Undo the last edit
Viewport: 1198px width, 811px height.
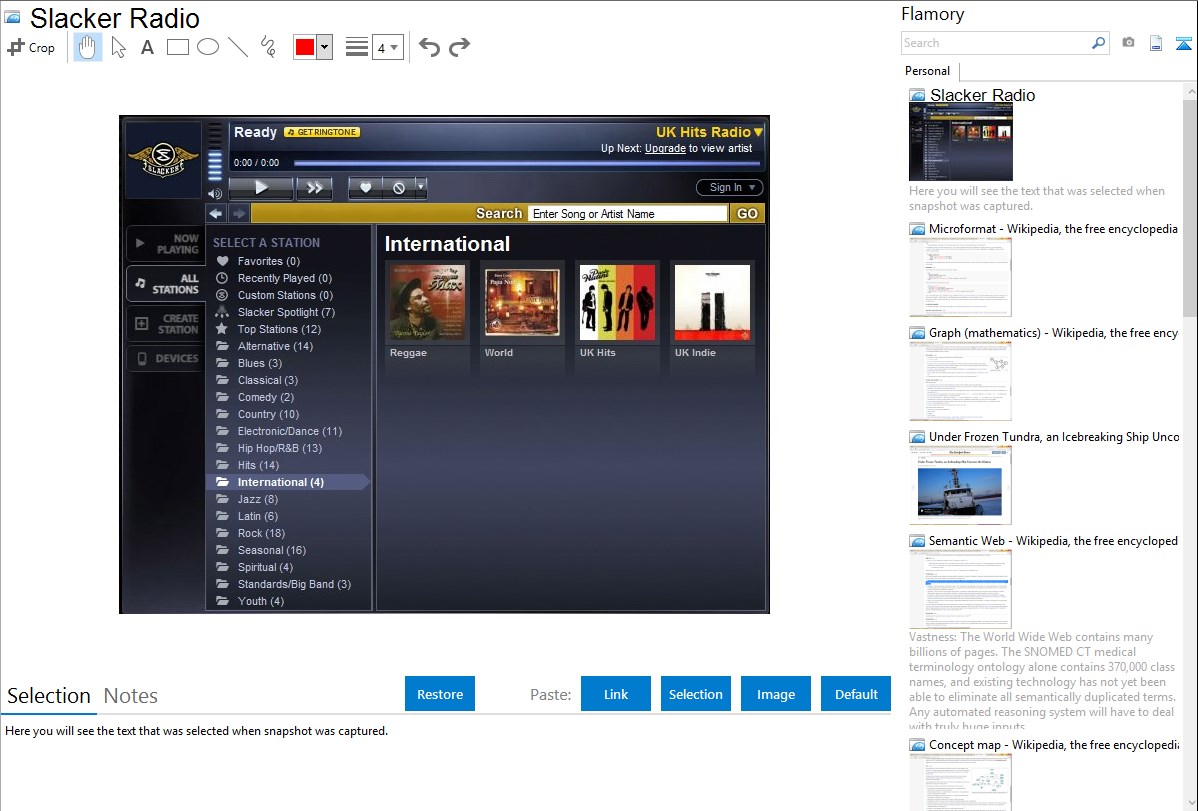point(429,47)
